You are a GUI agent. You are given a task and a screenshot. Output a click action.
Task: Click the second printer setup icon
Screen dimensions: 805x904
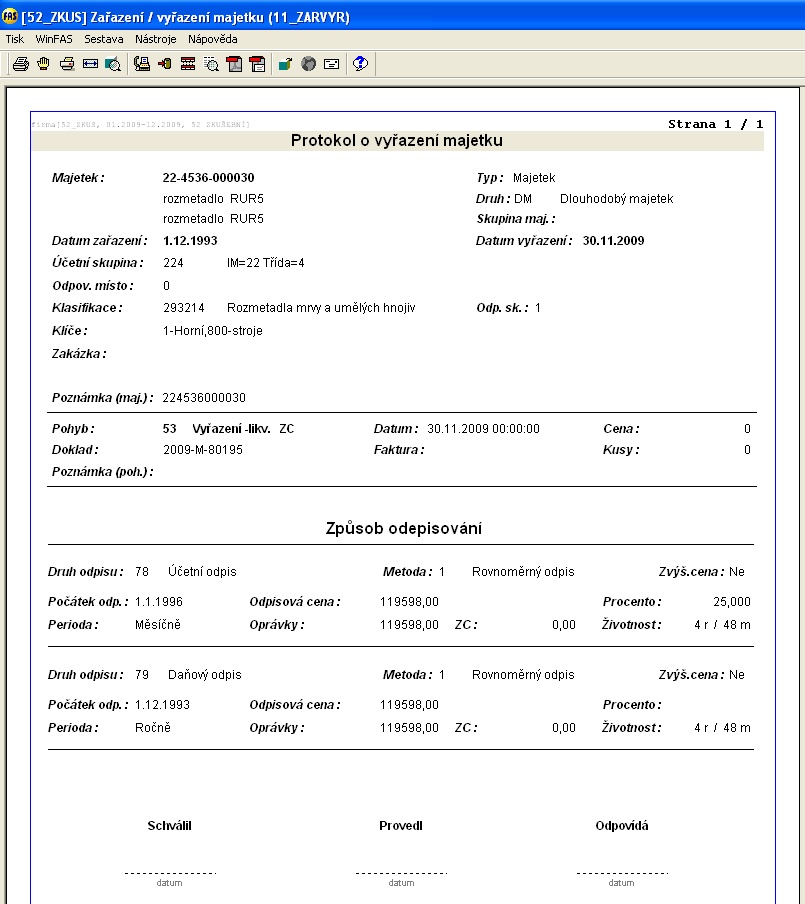tap(66, 64)
